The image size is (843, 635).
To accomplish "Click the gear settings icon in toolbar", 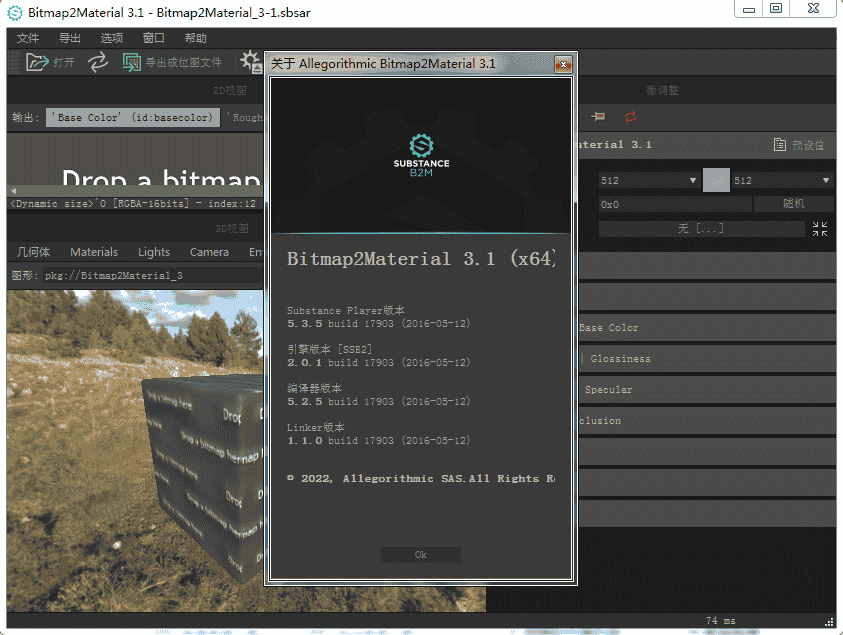I will 250,62.
